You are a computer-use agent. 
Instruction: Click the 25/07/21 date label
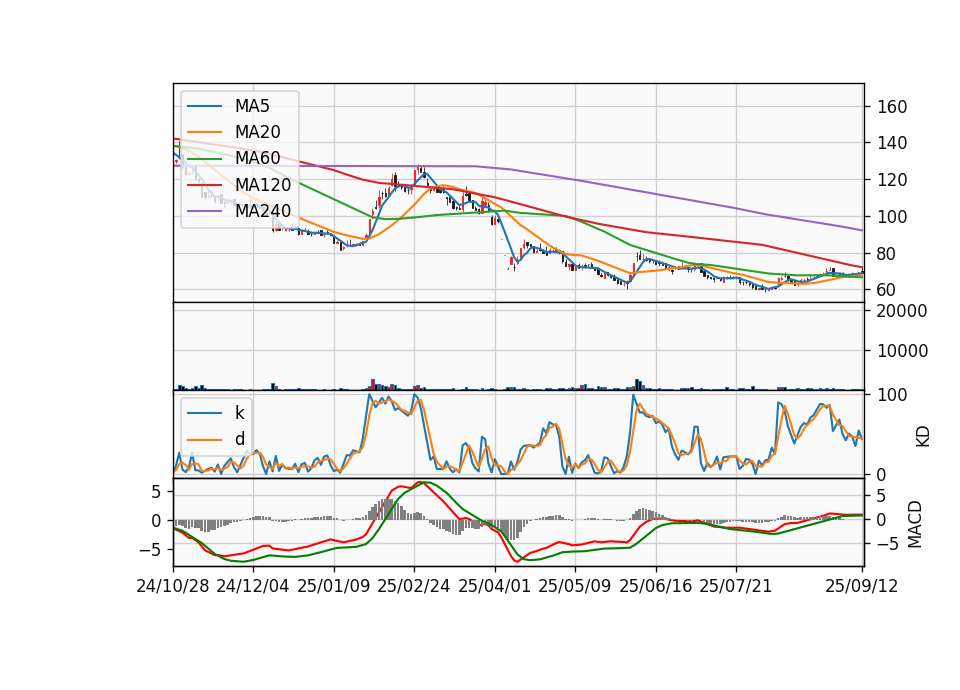(736, 586)
